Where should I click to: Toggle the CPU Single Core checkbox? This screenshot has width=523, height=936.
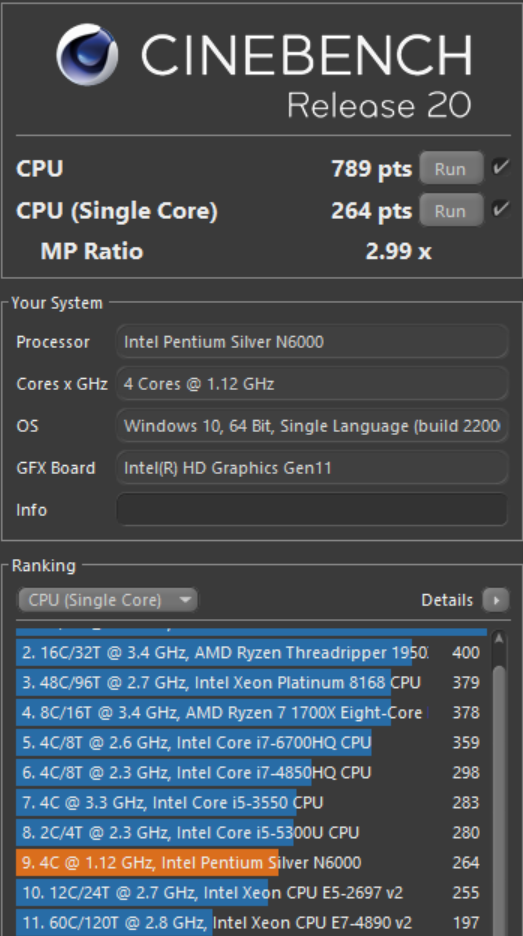[x=500, y=209]
